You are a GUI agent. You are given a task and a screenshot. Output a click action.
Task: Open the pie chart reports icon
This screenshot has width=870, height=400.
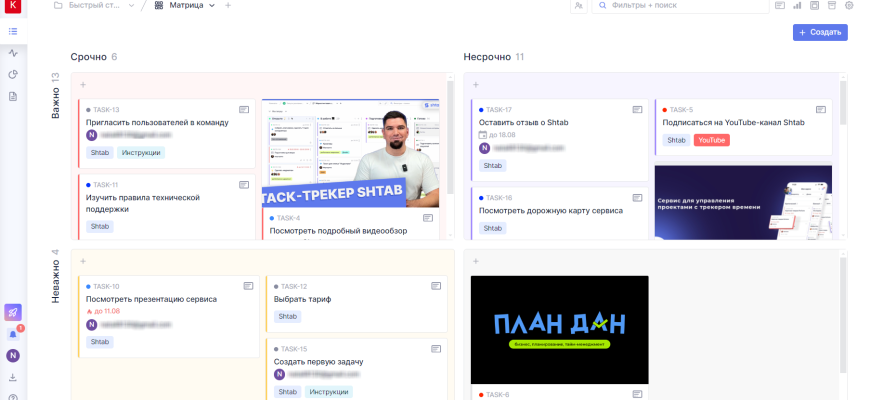point(13,74)
